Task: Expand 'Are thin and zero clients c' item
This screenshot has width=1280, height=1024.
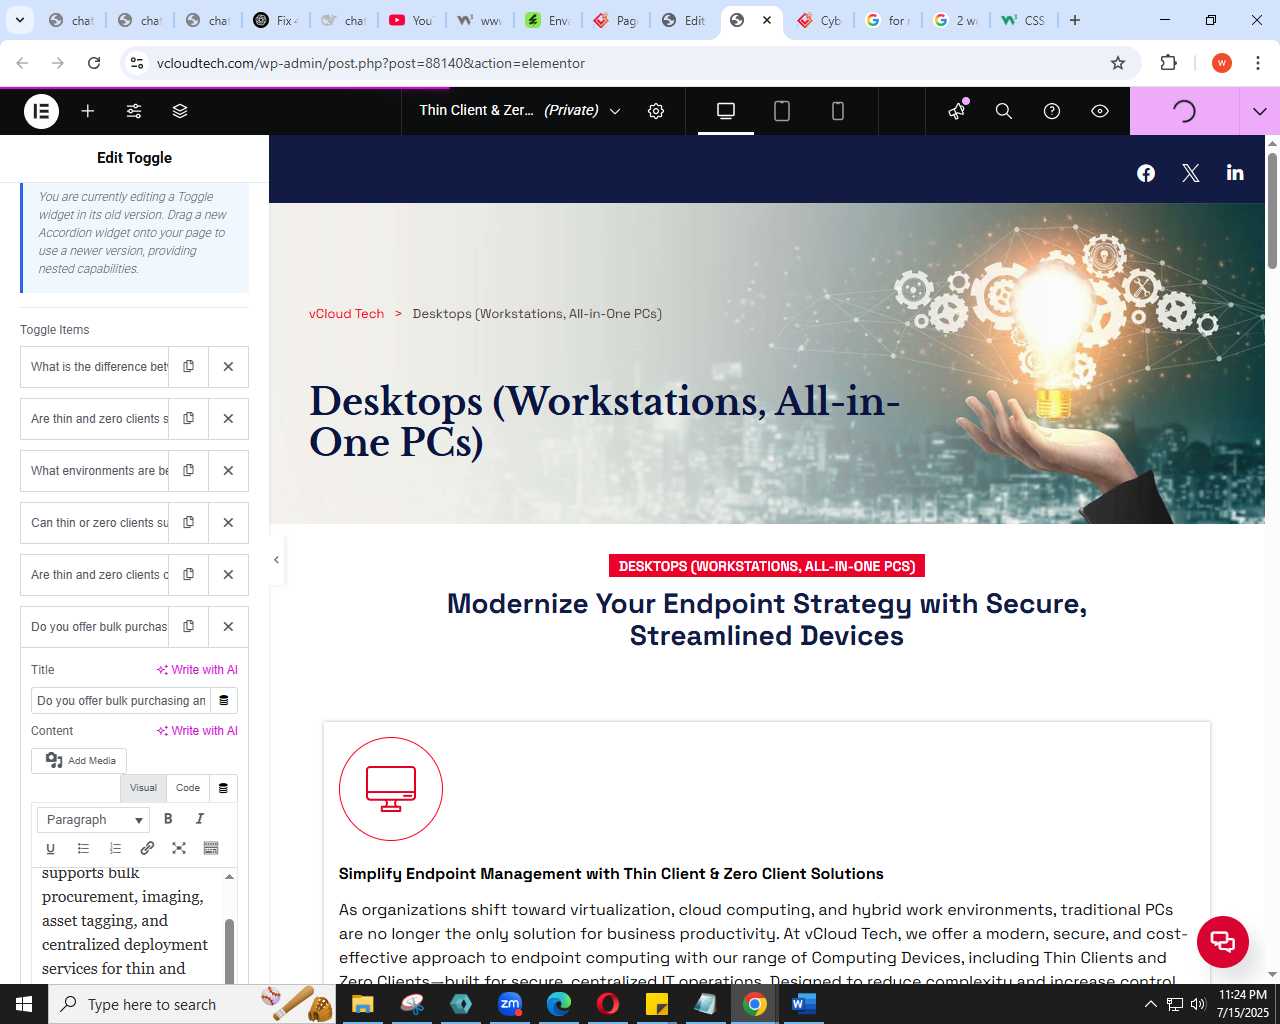Action: click(95, 575)
